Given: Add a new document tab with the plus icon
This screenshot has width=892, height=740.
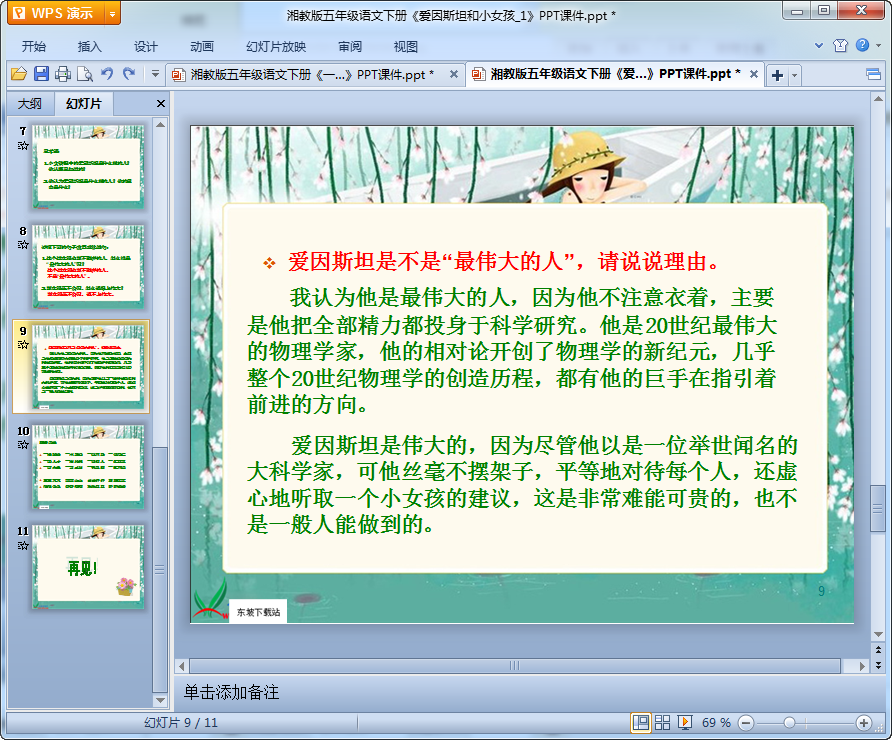Looking at the screenshot, I should [777, 75].
